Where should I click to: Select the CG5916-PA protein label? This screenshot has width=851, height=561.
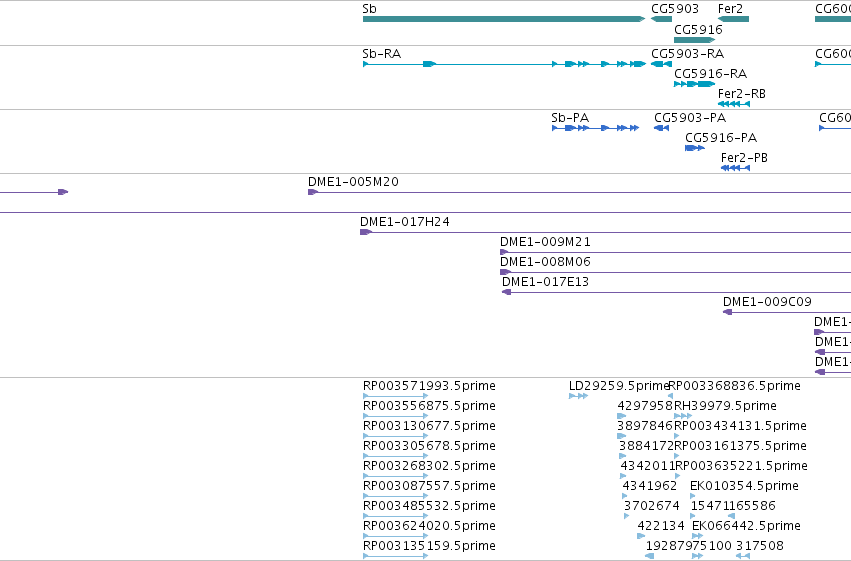click(721, 138)
